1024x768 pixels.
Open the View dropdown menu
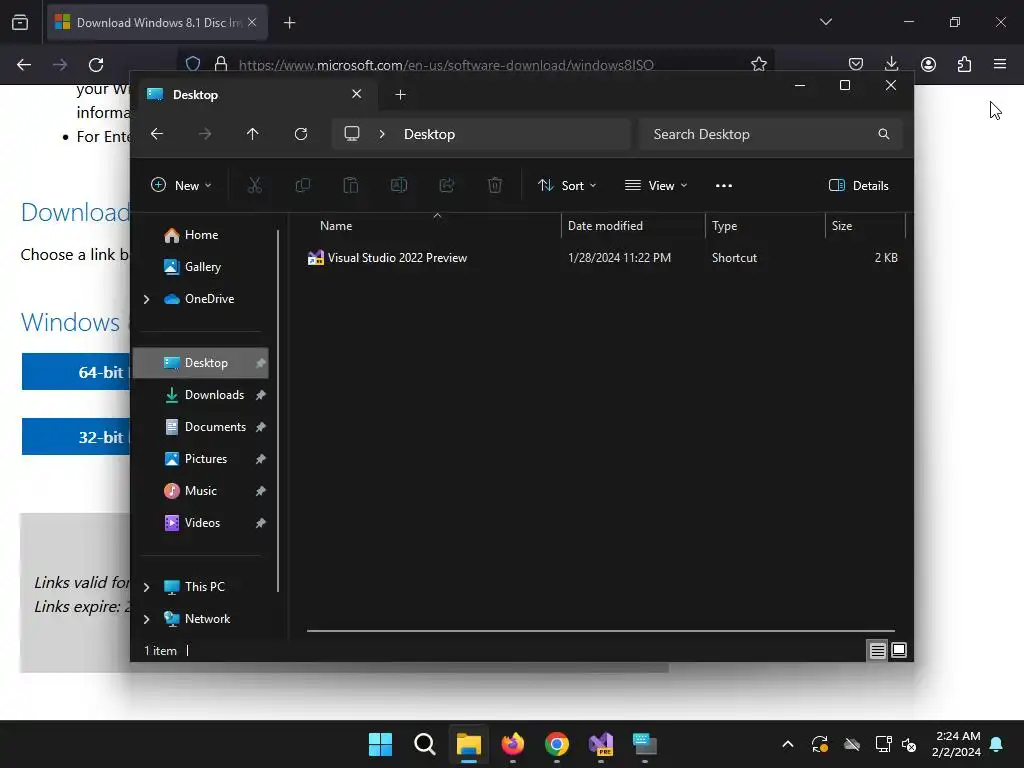pyautogui.click(x=656, y=185)
